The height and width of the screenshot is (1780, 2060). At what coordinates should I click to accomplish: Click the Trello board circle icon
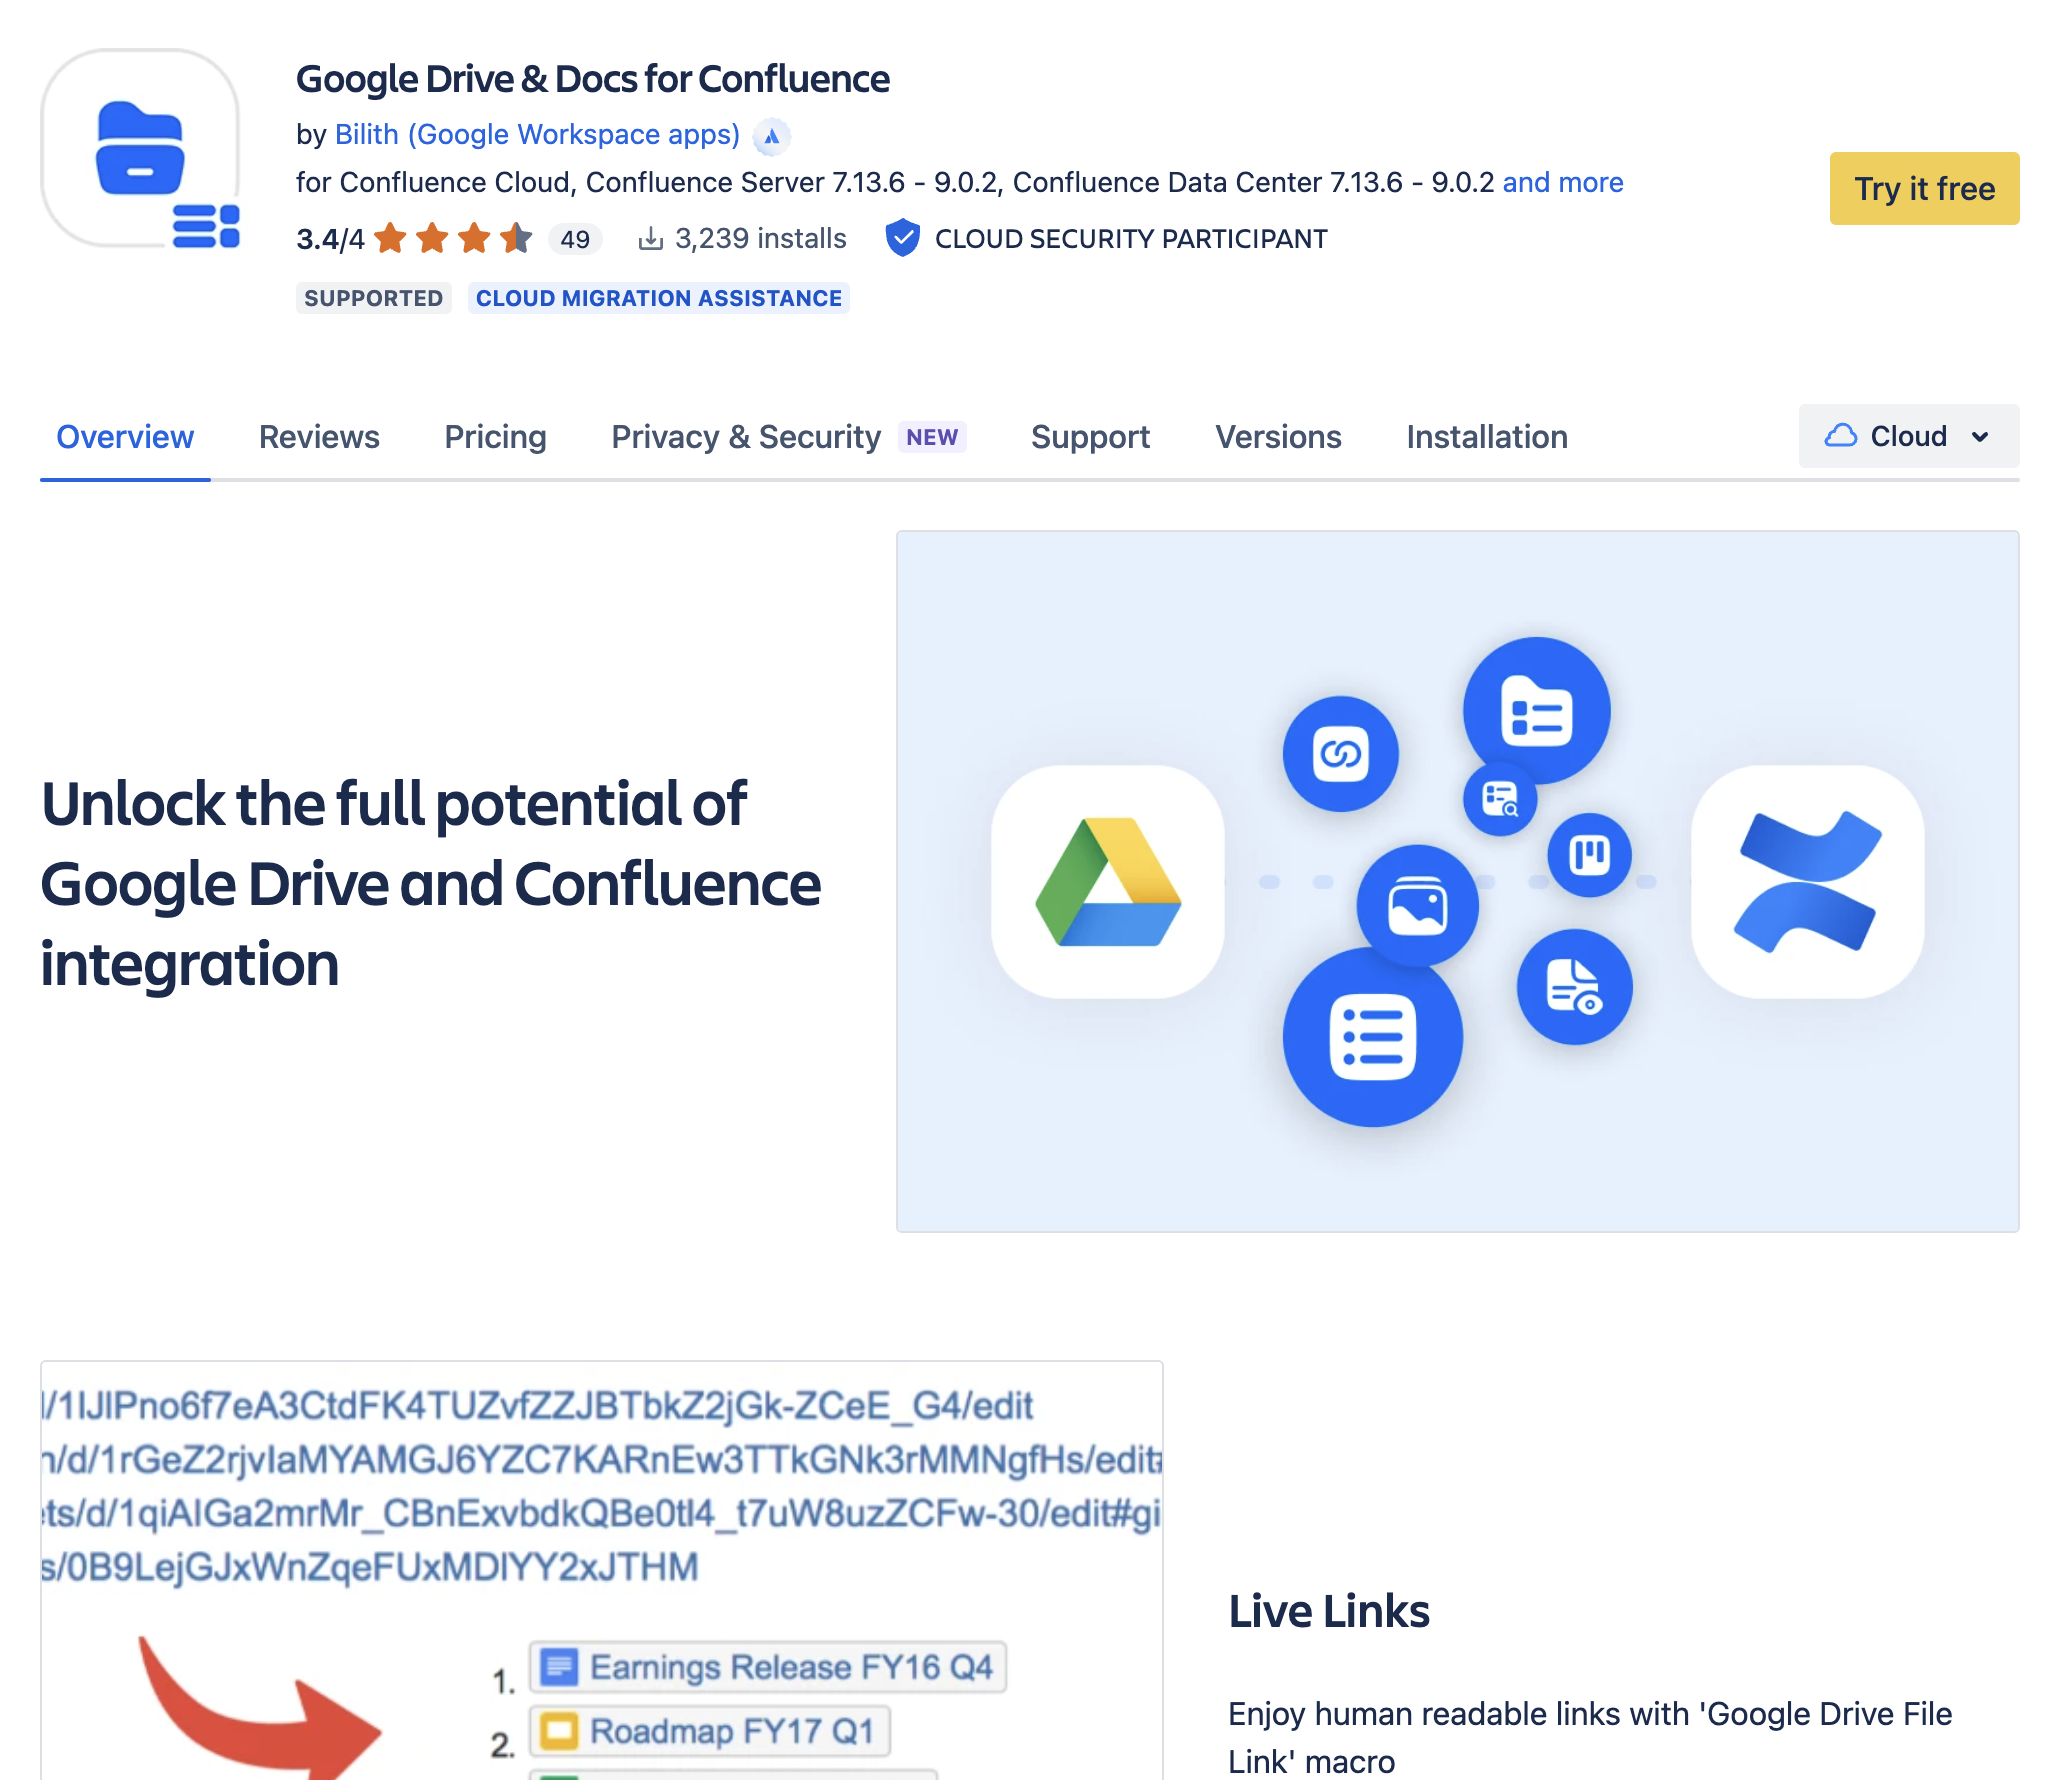(1589, 855)
